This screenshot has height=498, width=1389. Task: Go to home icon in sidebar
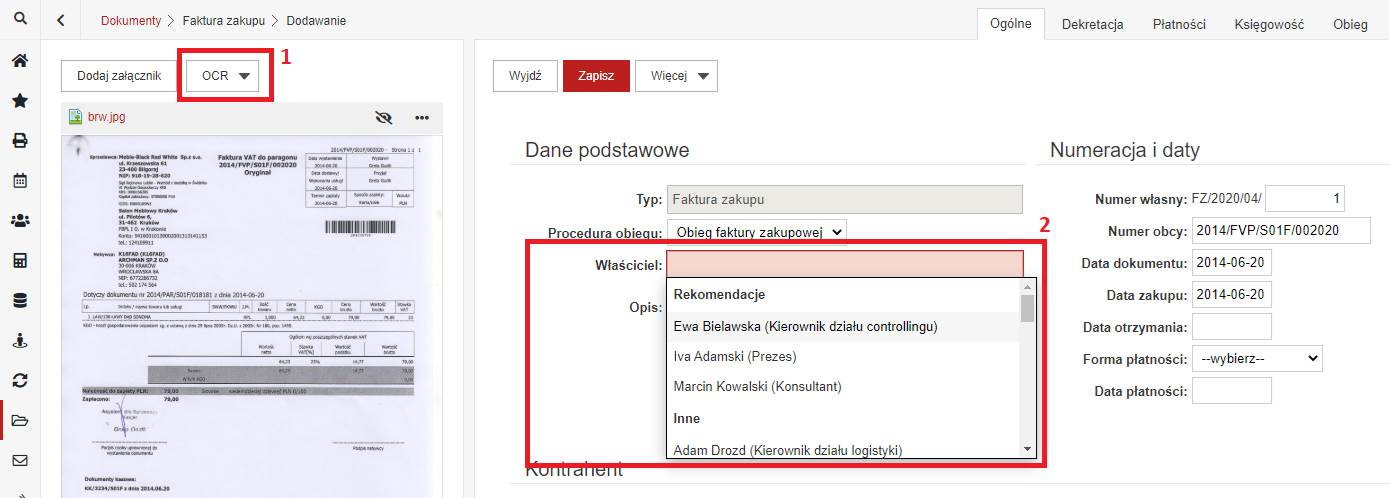[x=20, y=61]
